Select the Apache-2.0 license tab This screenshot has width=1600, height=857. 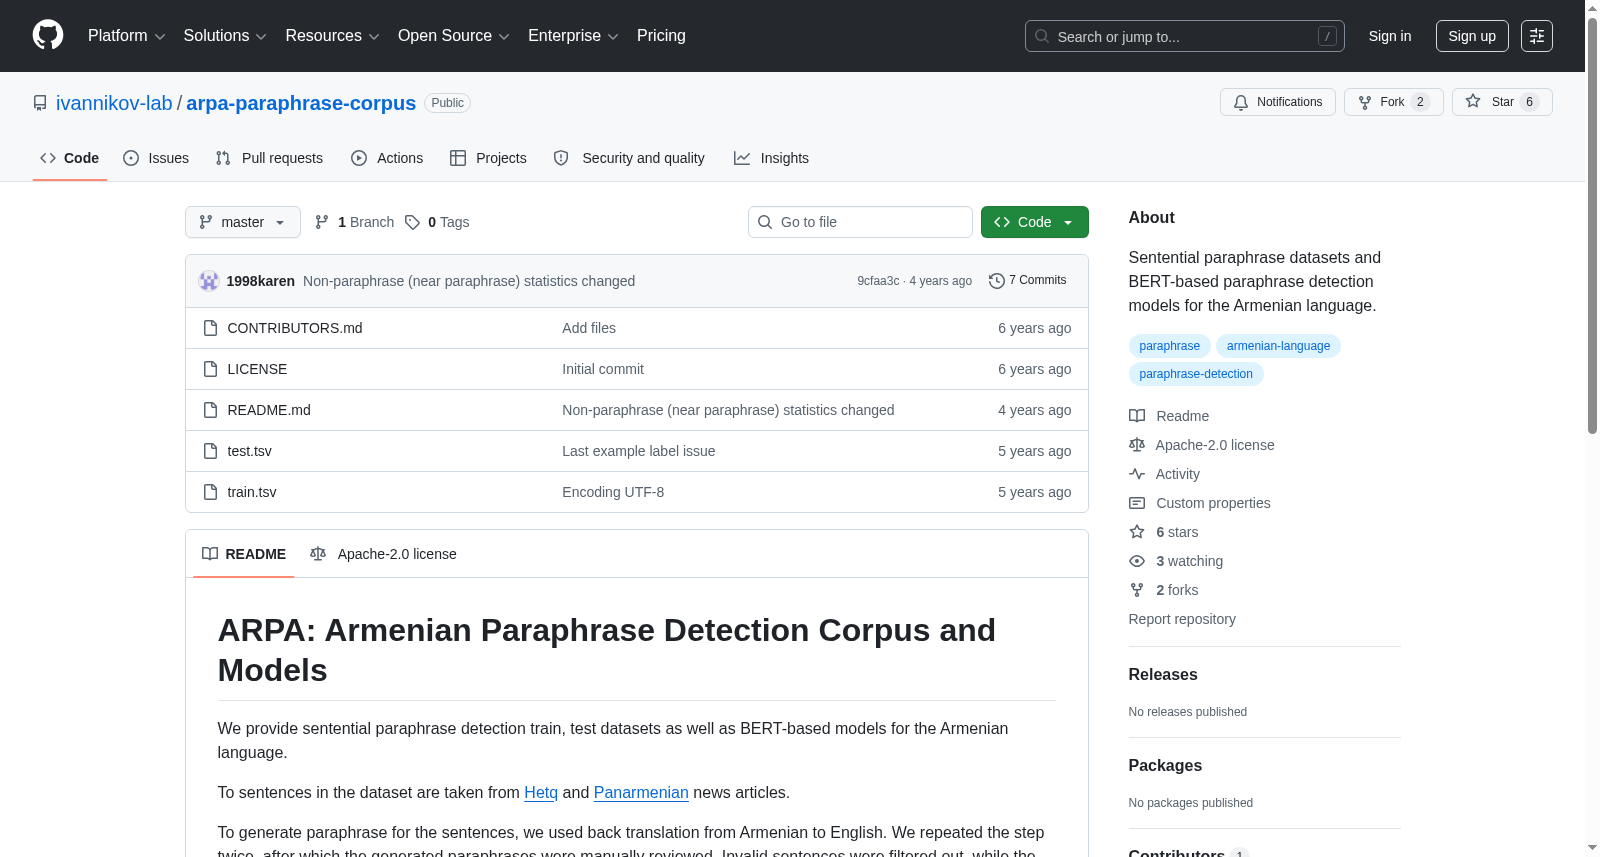(x=383, y=554)
